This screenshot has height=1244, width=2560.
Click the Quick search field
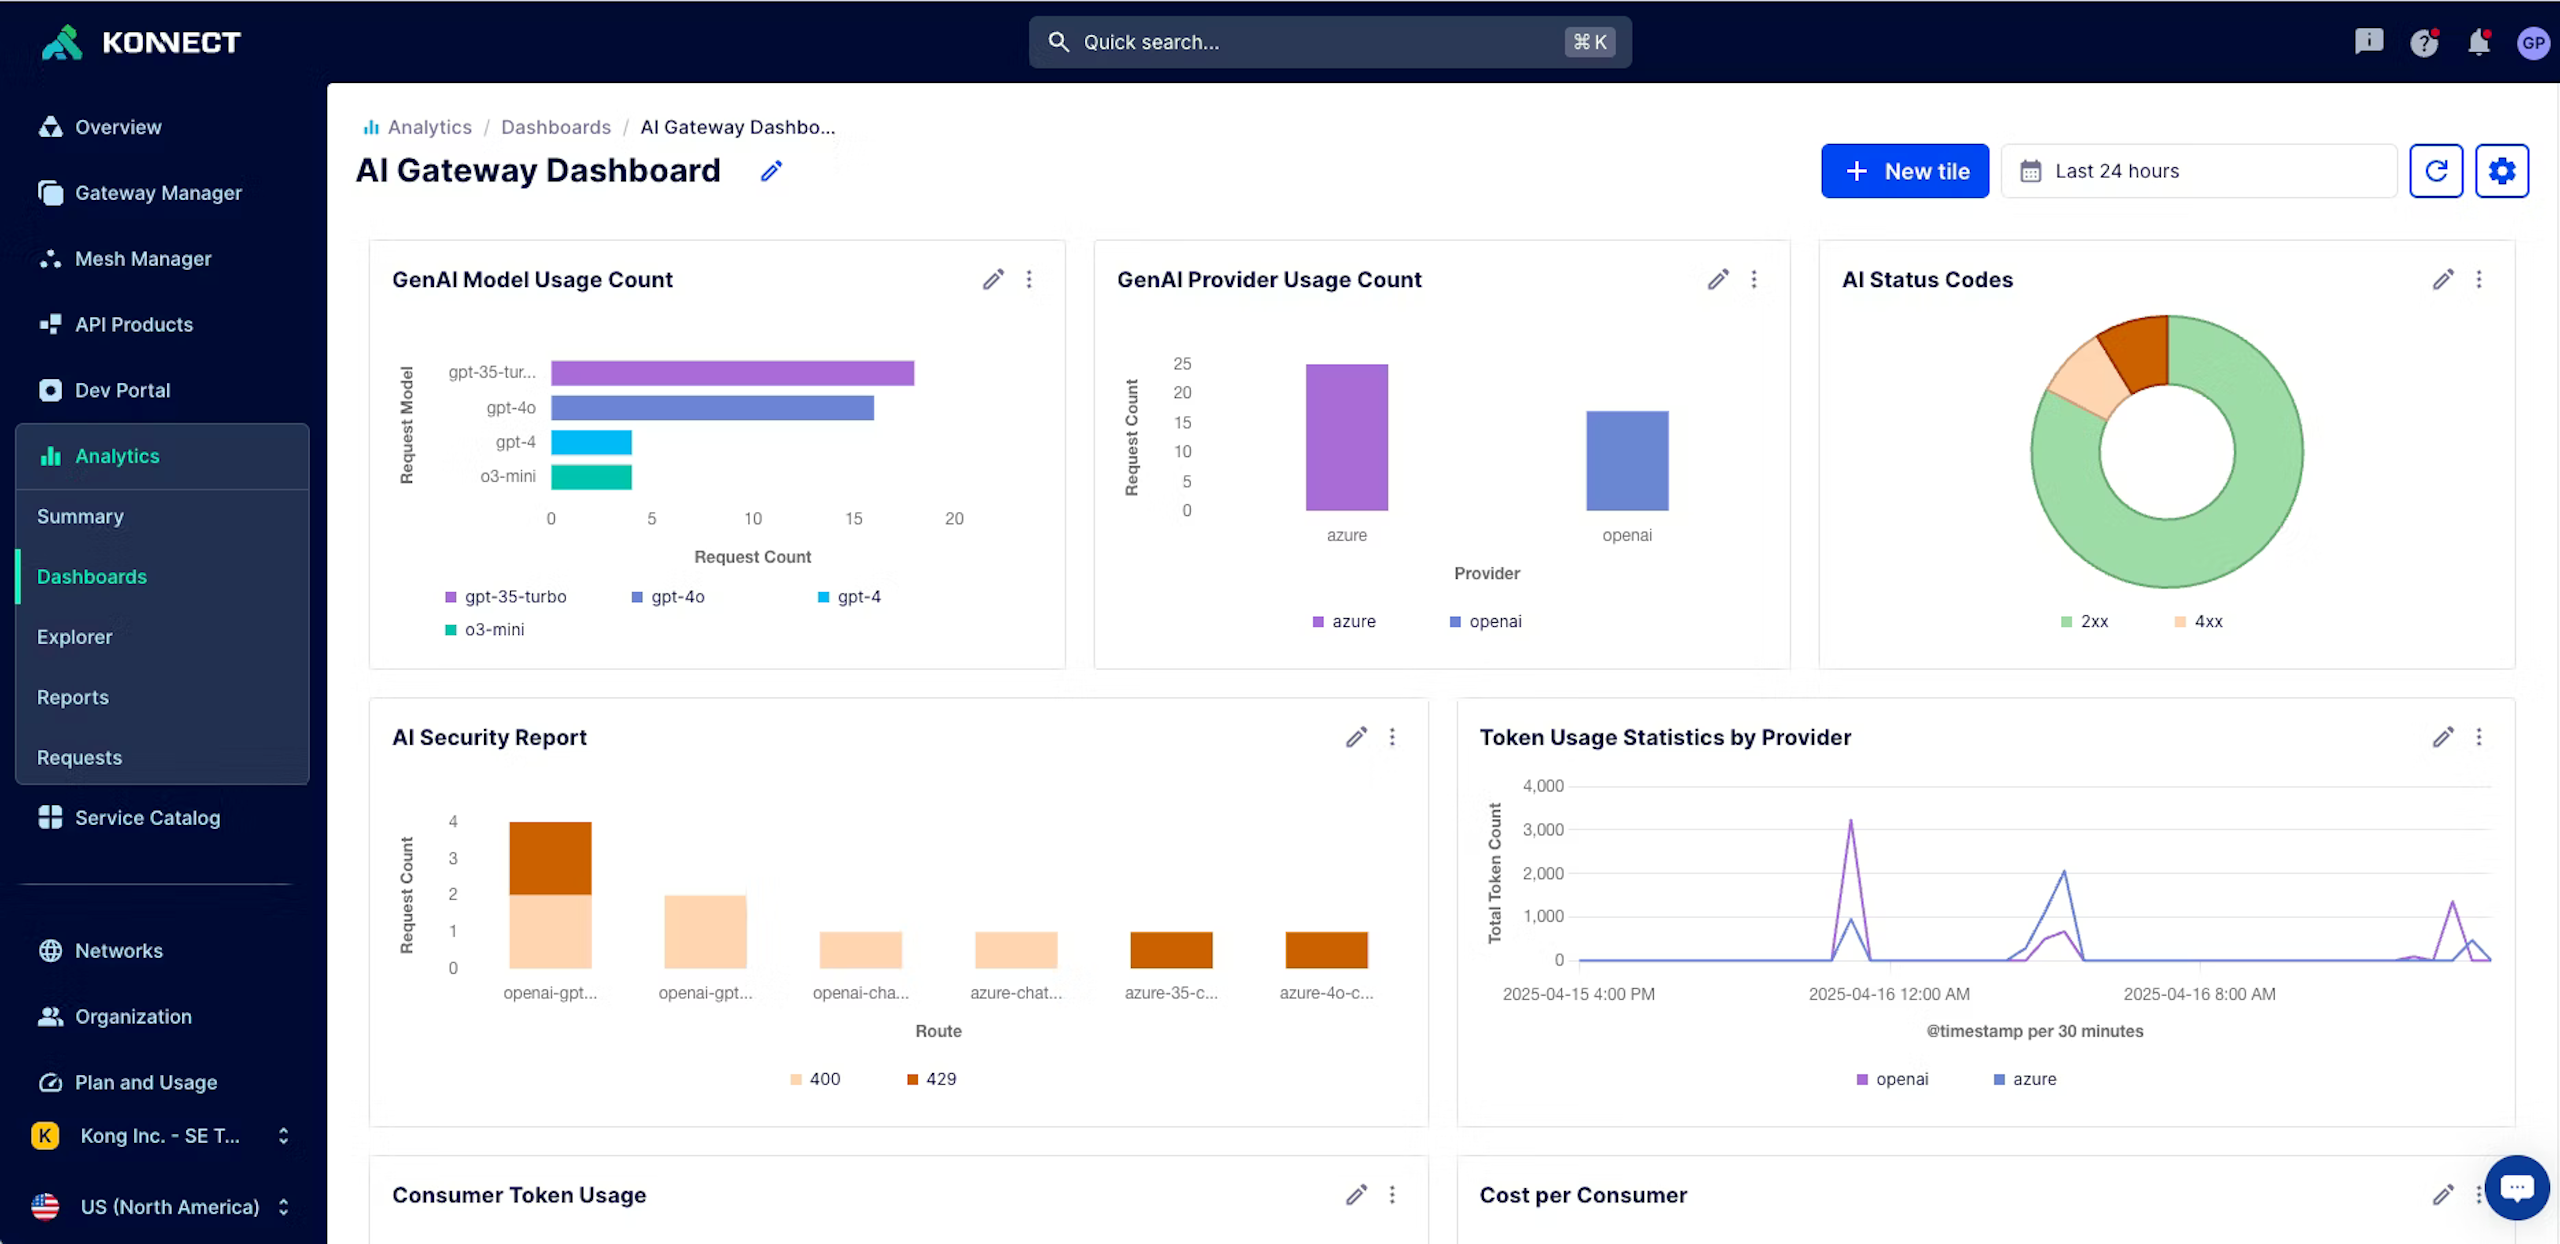[1329, 42]
